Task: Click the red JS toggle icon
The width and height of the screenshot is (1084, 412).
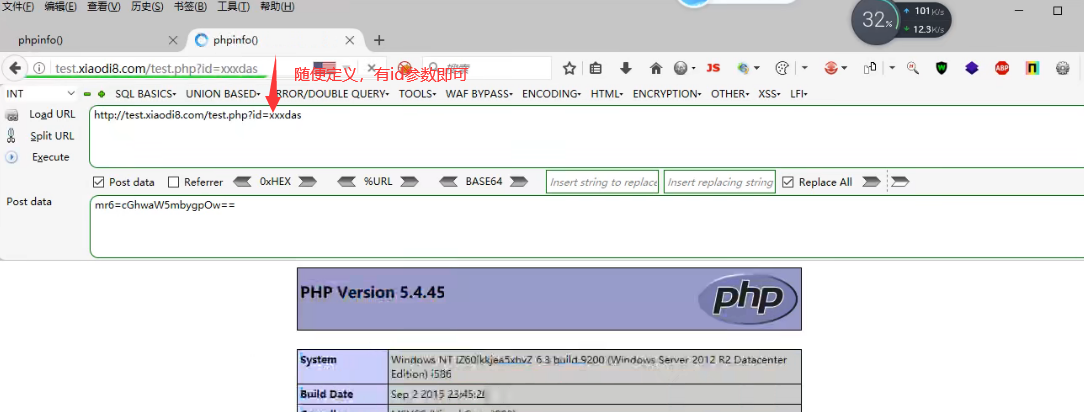Action: 713,68
